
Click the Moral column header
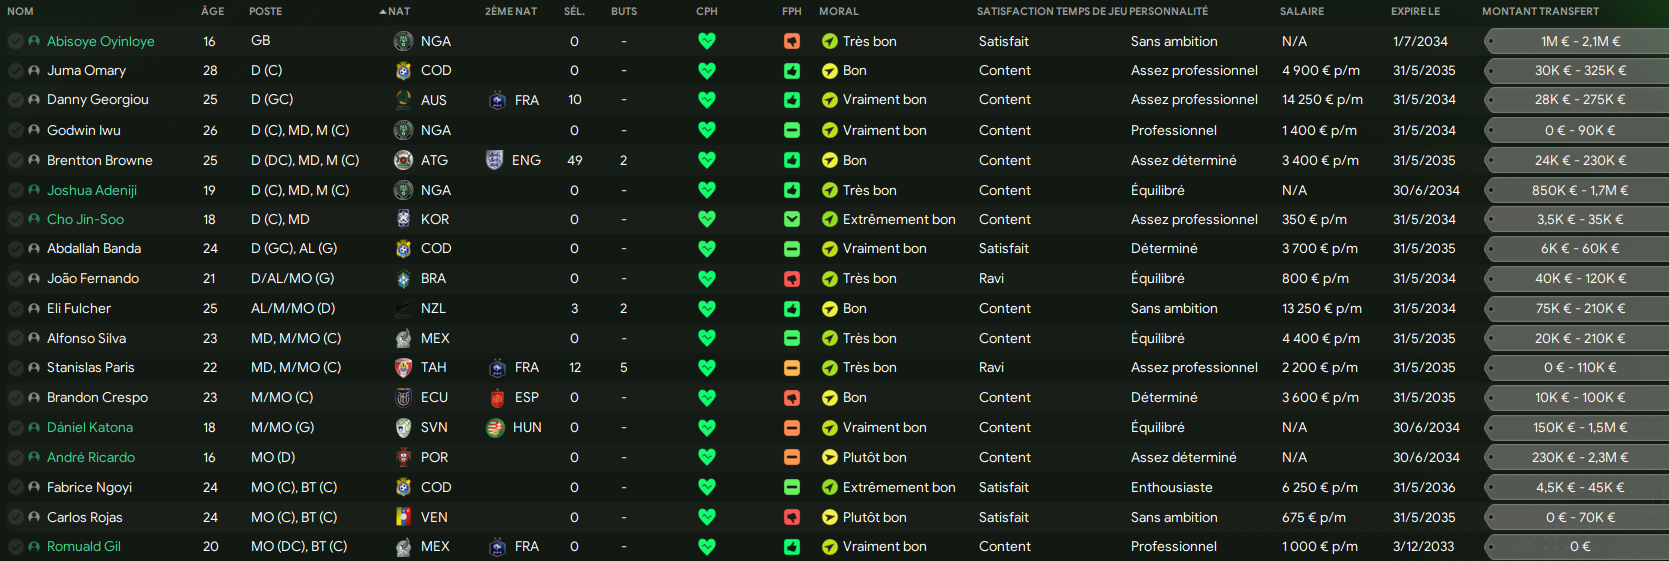click(838, 11)
